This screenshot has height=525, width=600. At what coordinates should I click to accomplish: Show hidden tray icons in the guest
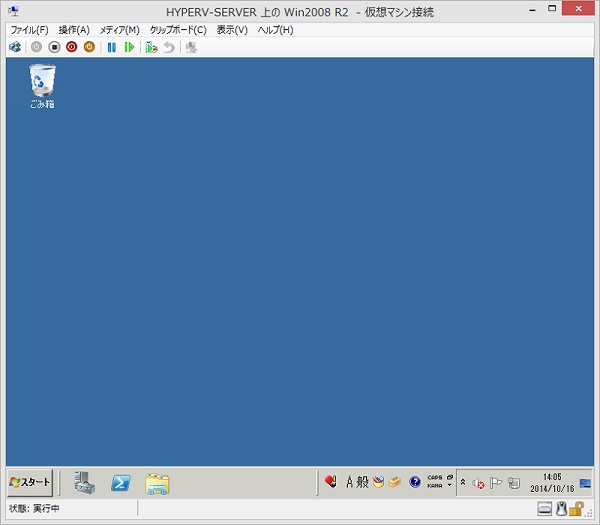click(463, 482)
